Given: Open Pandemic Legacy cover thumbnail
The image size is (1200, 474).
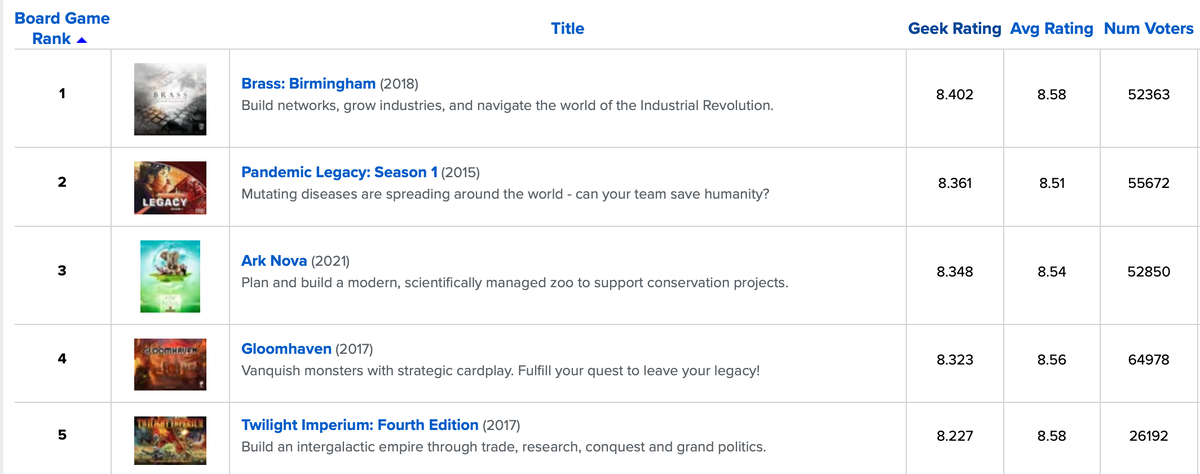Looking at the screenshot, I should 170,187.
